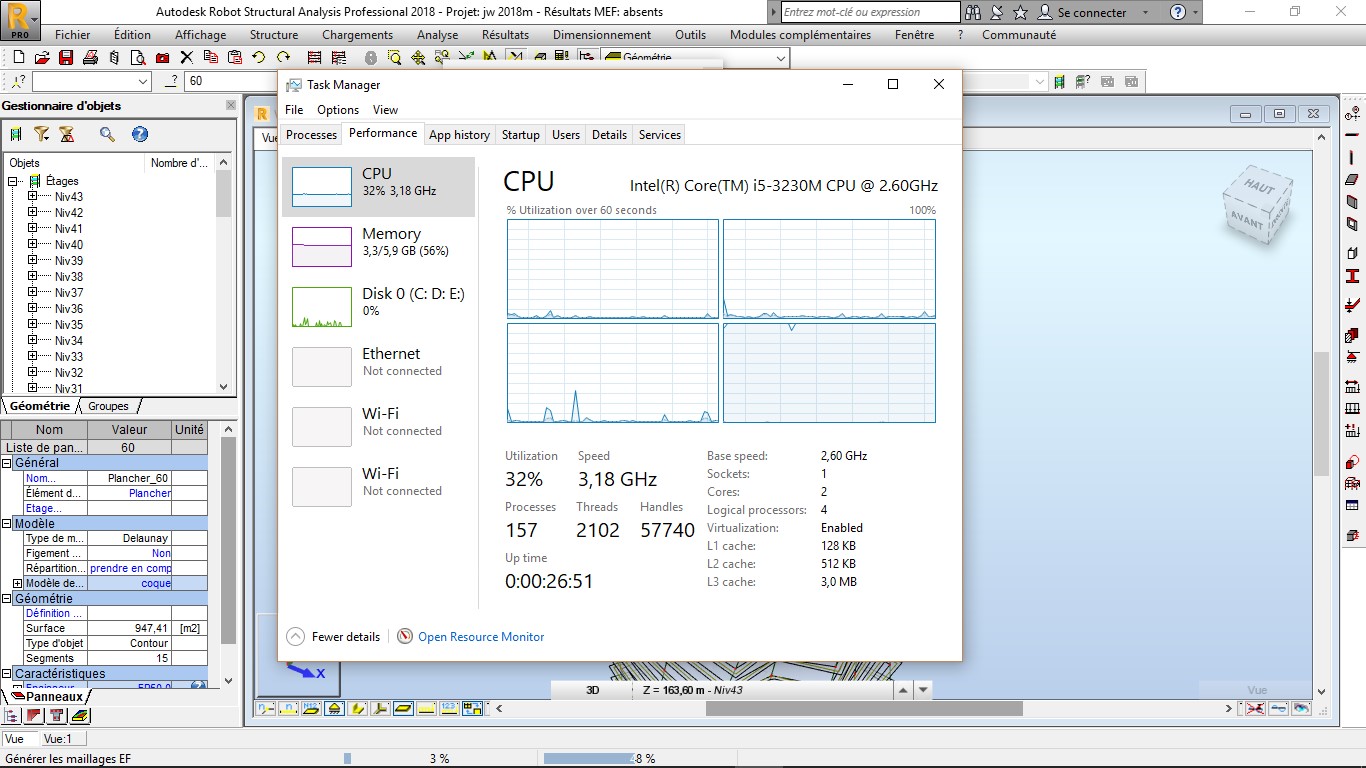Click the red-tinted panel icon in bottom-left toolbar
Image resolution: width=1366 pixels, height=768 pixels.
[34, 715]
